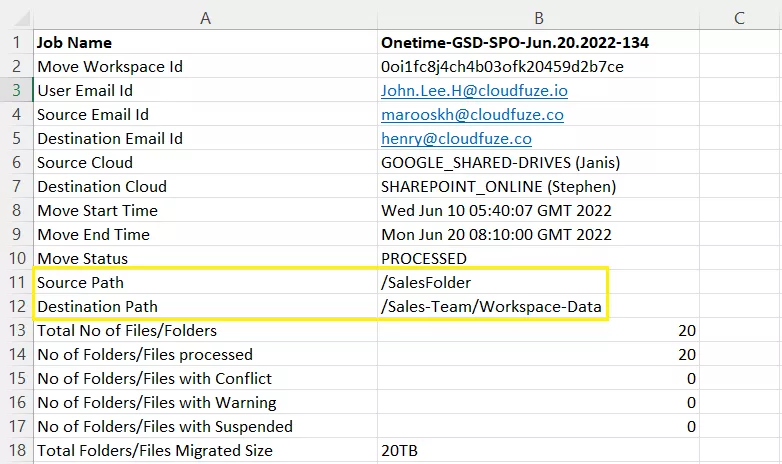Select the value 0 for Files with Conflict
The image size is (782, 464).
point(539,378)
